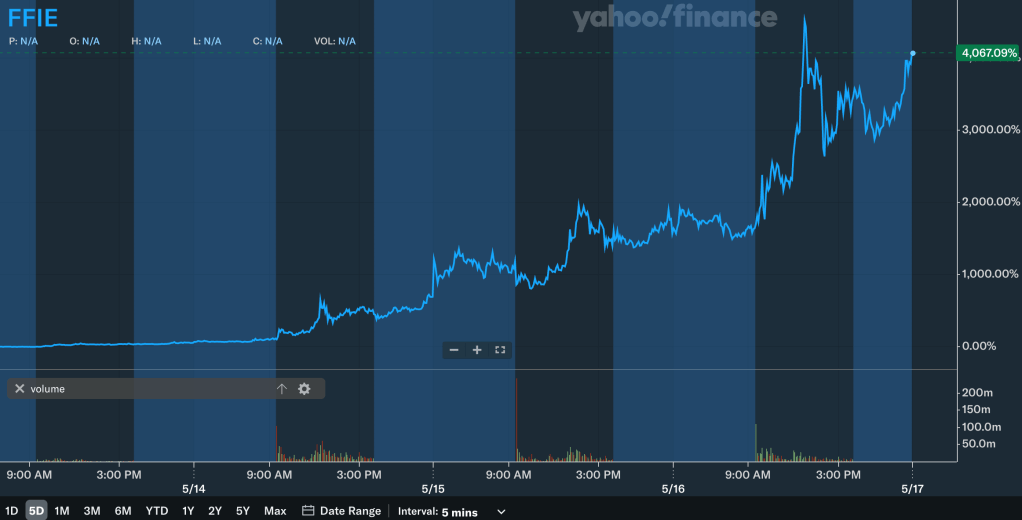Switch to the YTD range
Image resolution: width=1022 pixels, height=520 pixels.
point(157,511)
